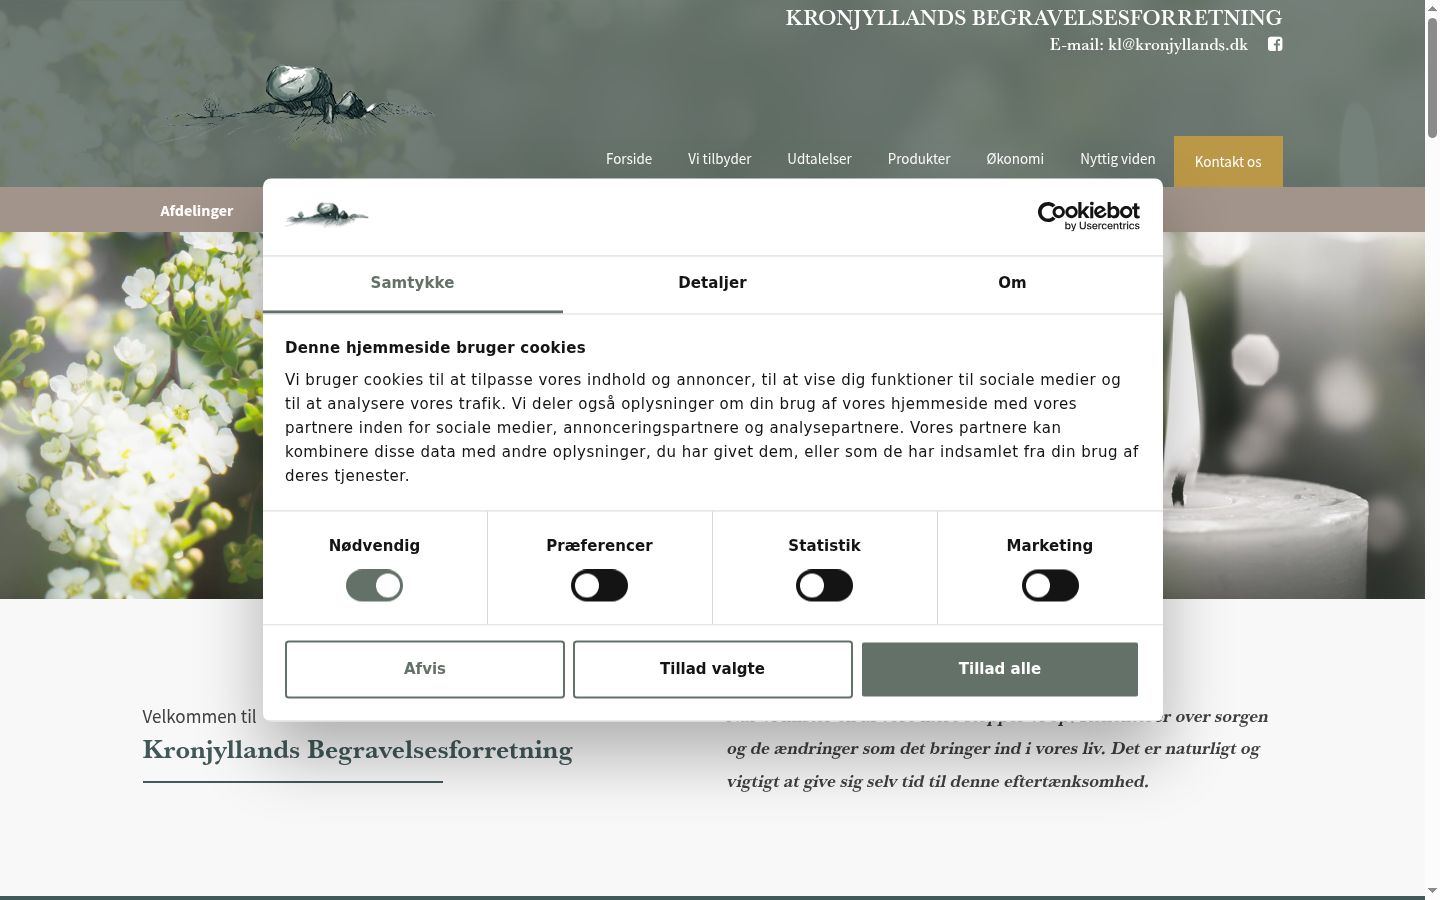Click the Kontakt os button
Image resolution: width=1440 pixels, height=900 pixels.
(x=1228, y=161)
